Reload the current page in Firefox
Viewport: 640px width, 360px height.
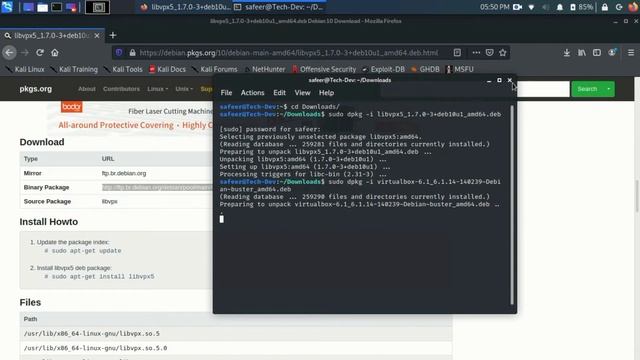(40, 53)
